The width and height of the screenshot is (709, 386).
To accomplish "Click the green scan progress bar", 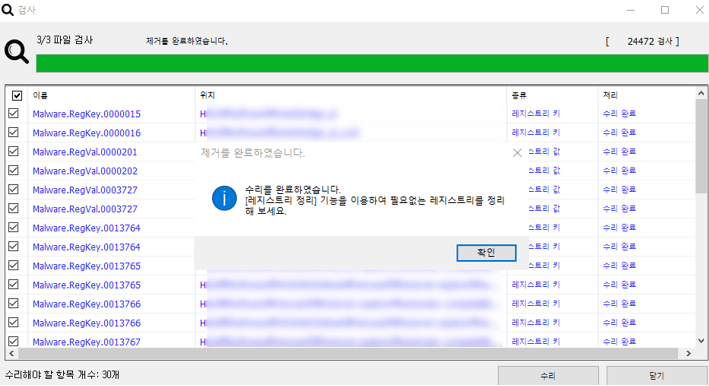I will tap(372, 63).
